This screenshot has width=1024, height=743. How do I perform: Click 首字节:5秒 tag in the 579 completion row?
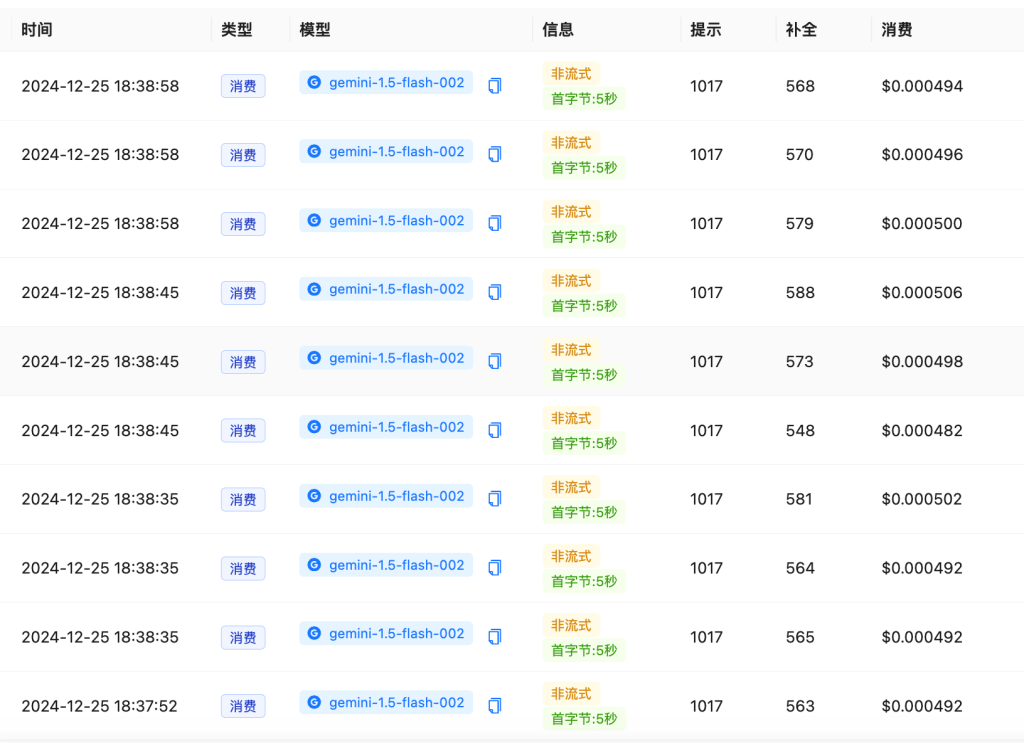click(x=584, y=237)
